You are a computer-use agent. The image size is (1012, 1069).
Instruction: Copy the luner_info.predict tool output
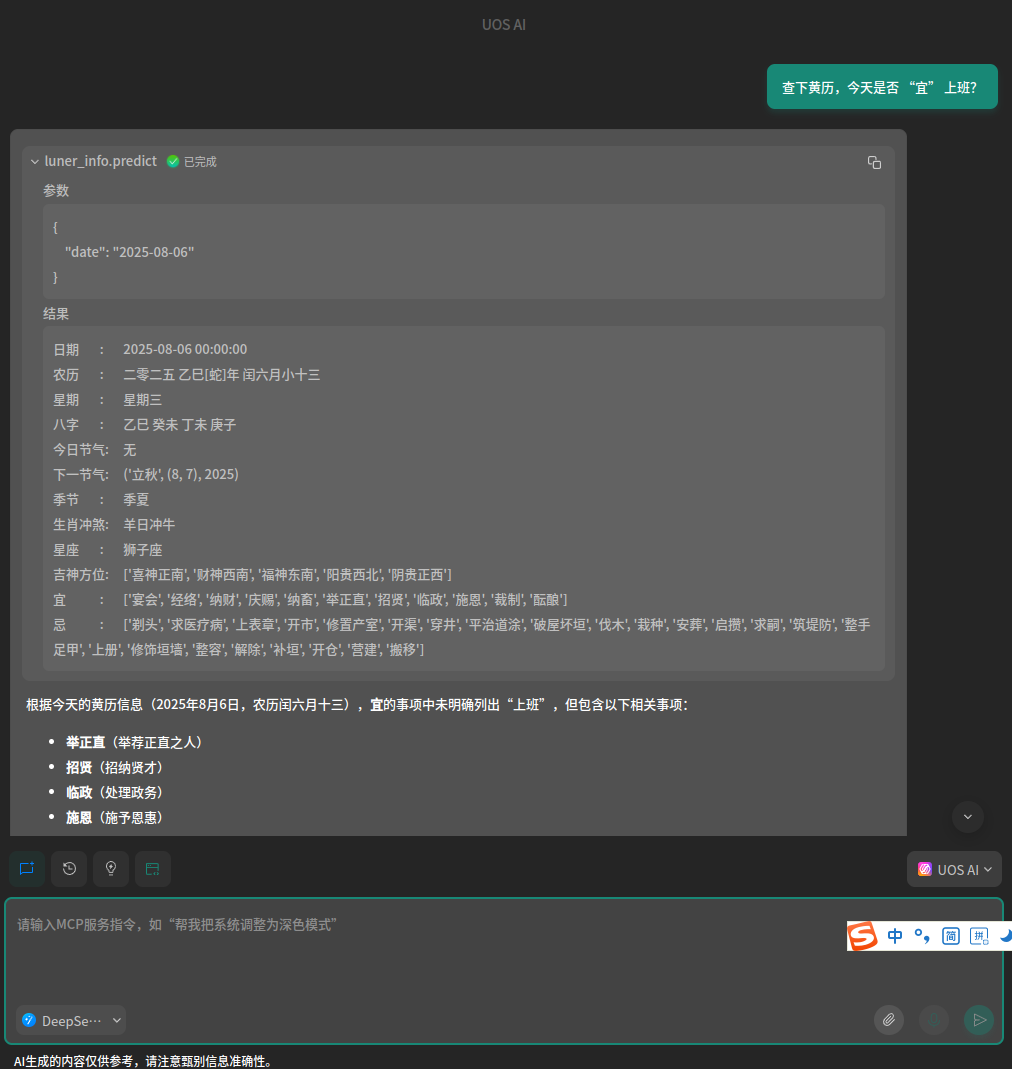point(874,162)
